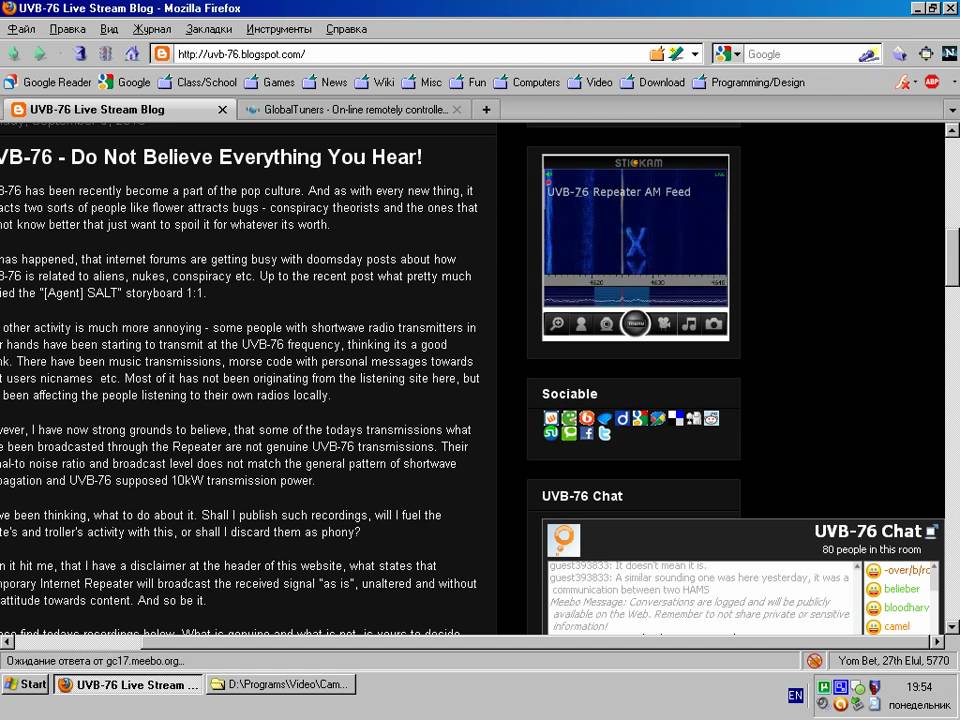This screenshot has width=960, height=720.
Task: Open the Журнал menu
Action: point(152,29)
